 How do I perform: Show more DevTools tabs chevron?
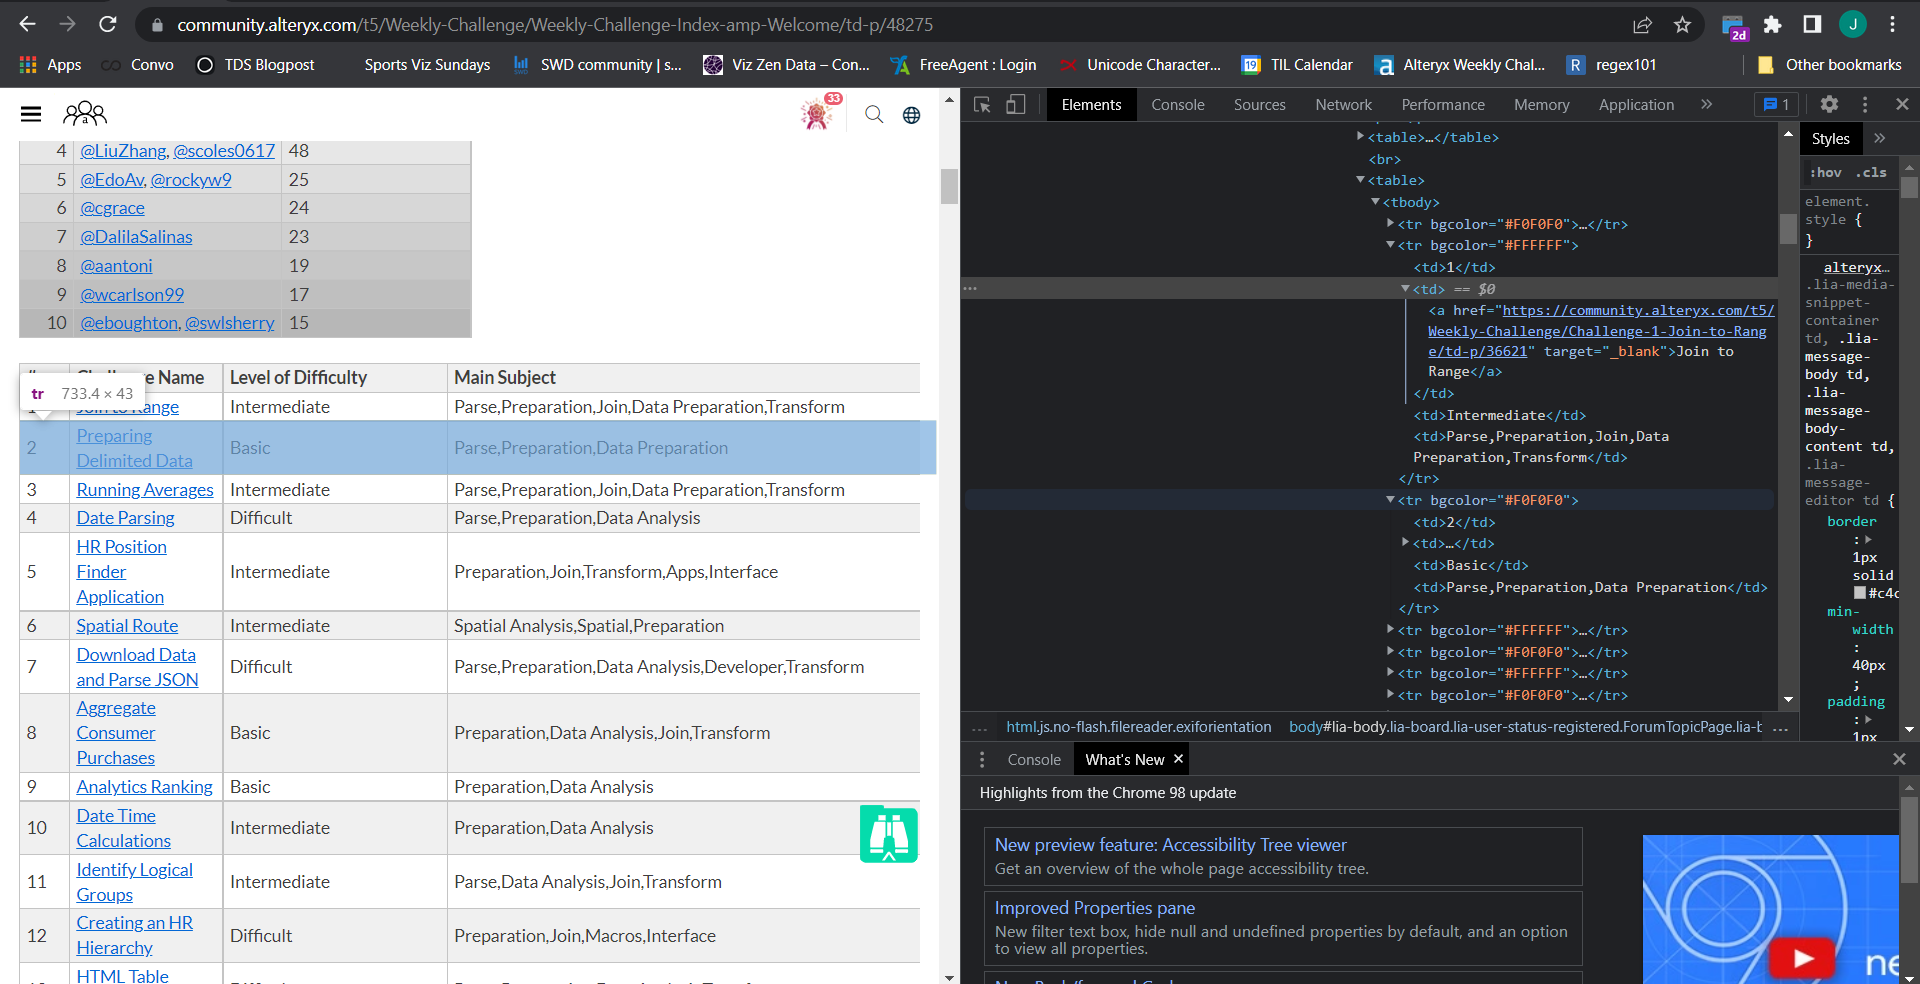pos(1706,104)
